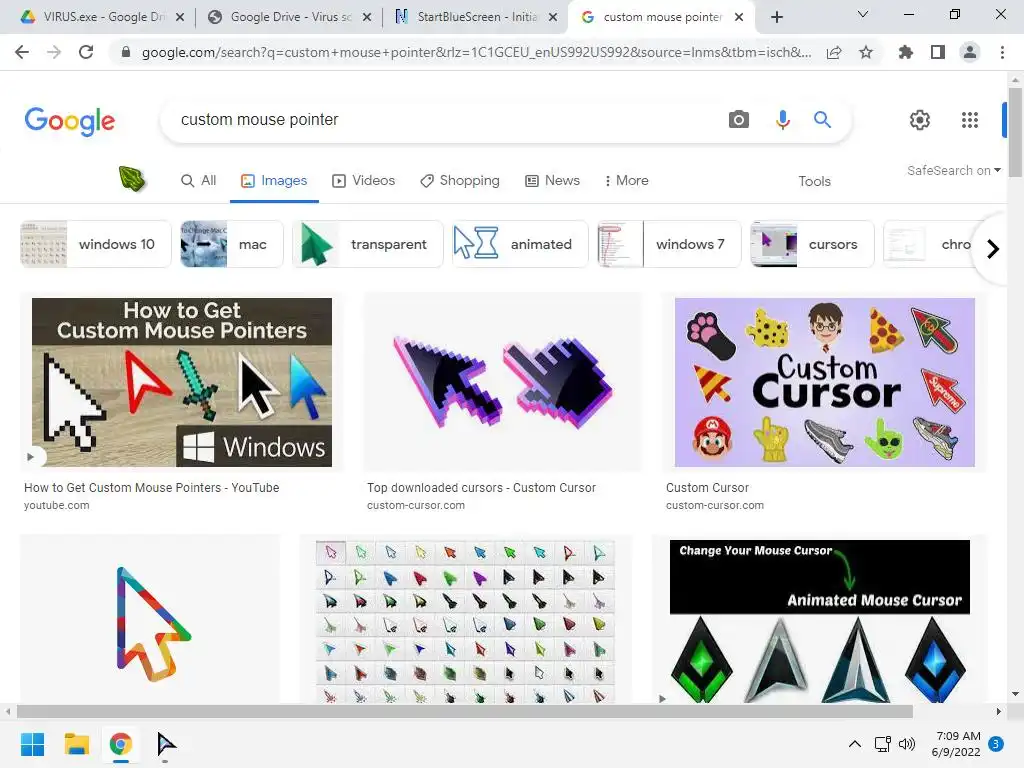1024x768 pixels.
Task: Open the SafeSearch on dropdown
Action: (953, 170)
